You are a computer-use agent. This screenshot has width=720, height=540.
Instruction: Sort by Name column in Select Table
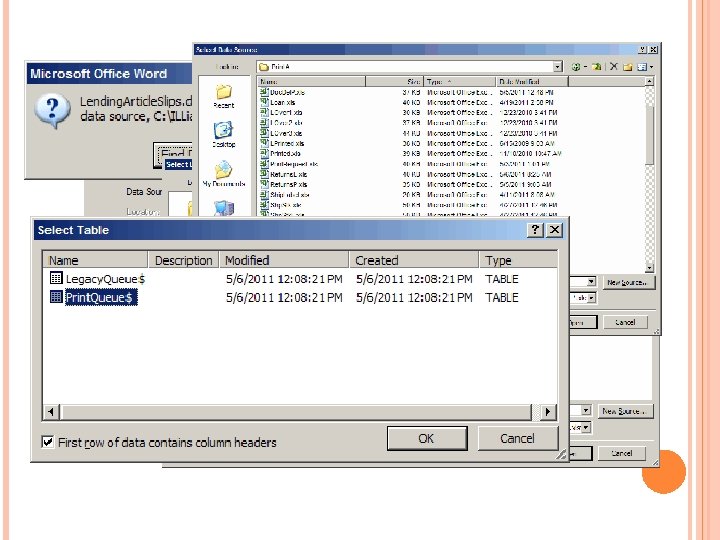click(x=95, y=260)
